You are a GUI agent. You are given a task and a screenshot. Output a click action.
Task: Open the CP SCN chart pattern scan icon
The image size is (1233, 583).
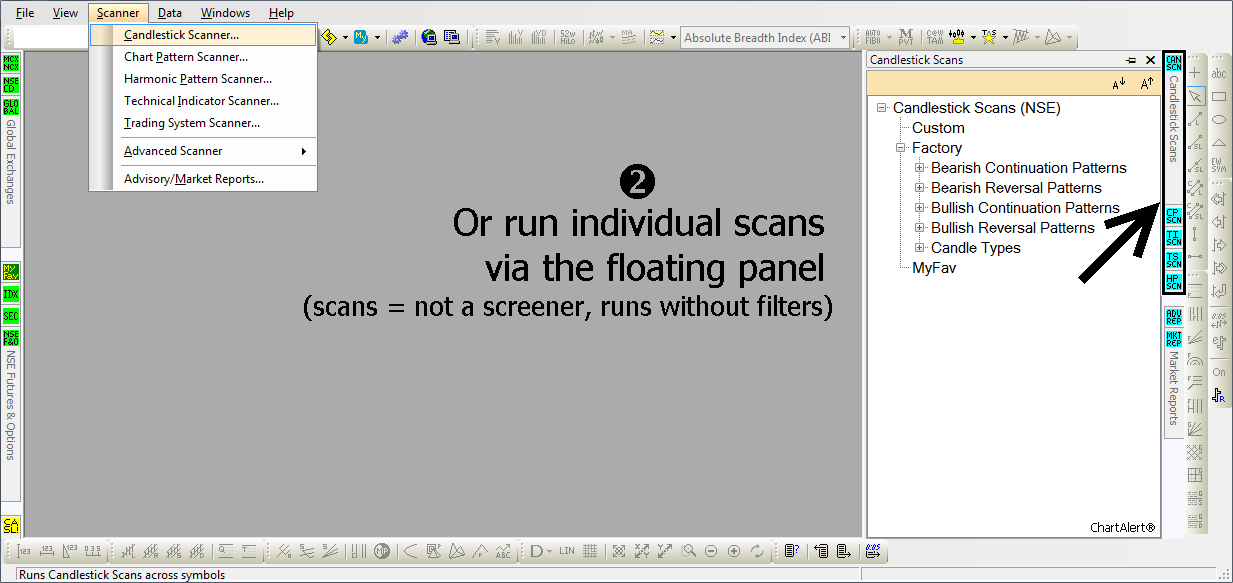coord(1174,215)
